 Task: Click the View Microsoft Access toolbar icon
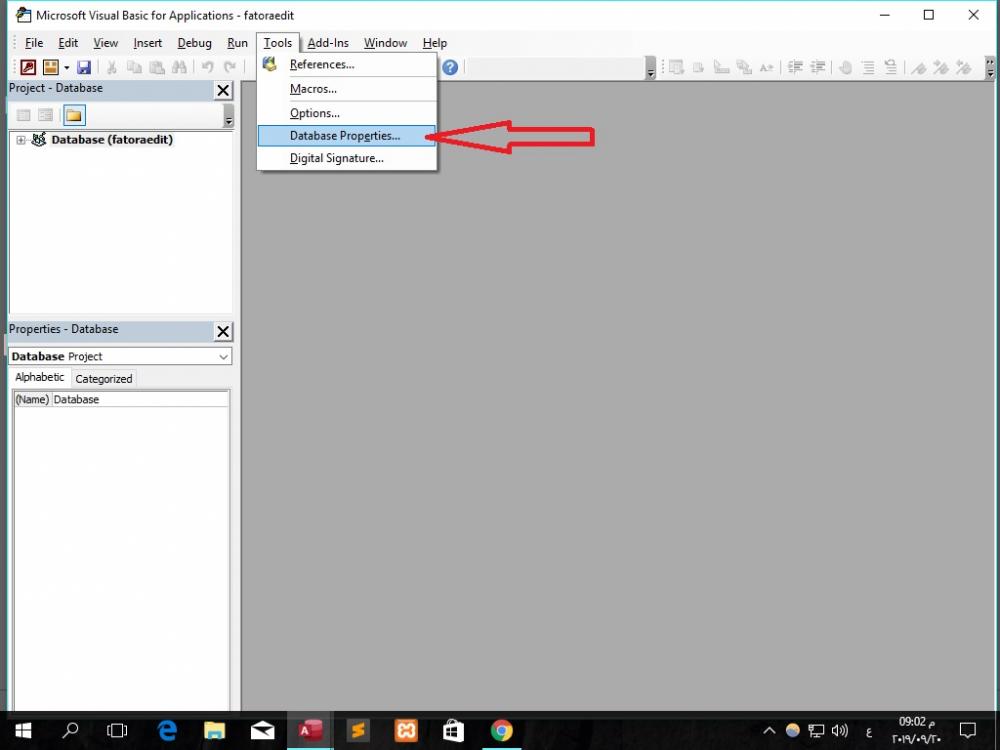pyautogui.click(x=28, y=67)
